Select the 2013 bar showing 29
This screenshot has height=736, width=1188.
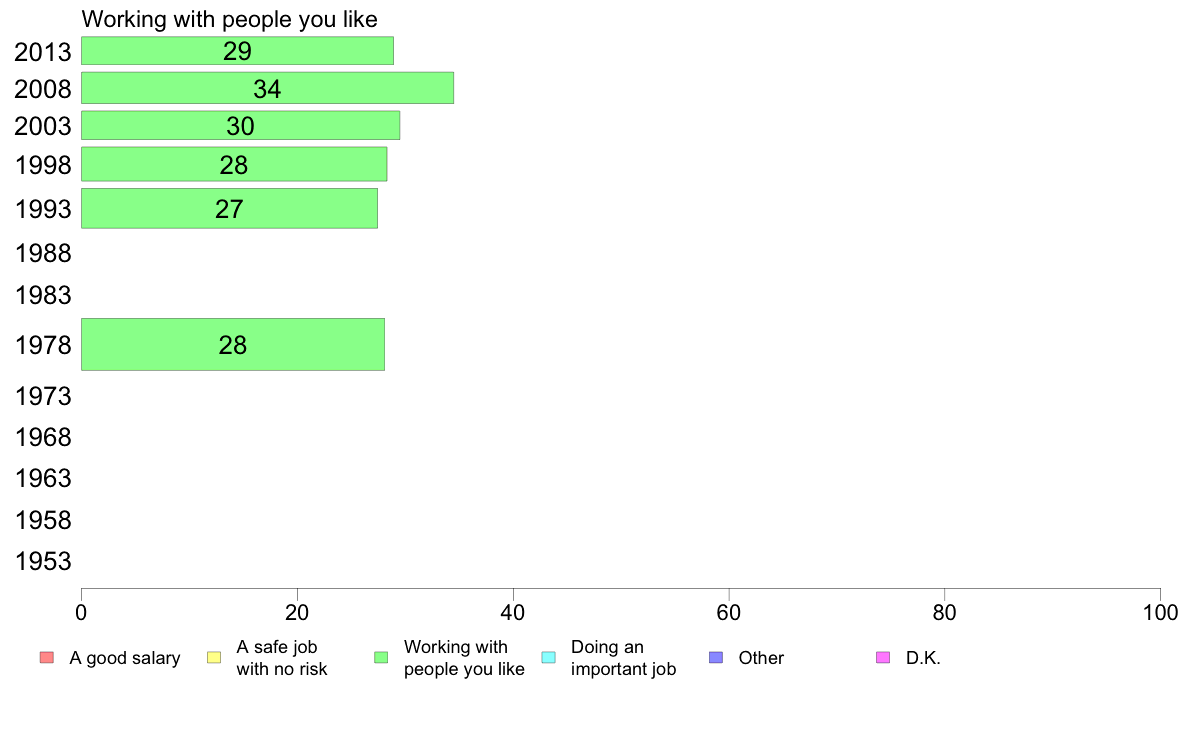(x=237, y=51)
